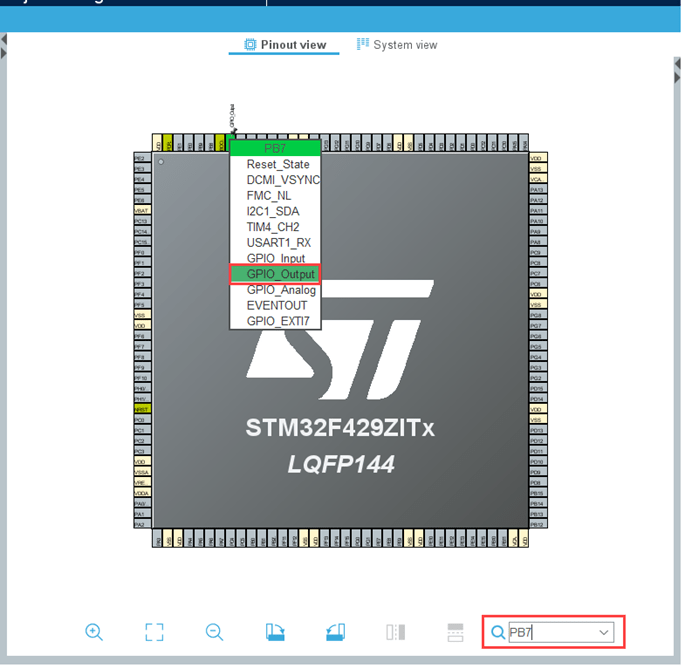Viewport: 685px width, 668px height.
Task: Select GPIO_Output from PB7 pin menu
Action: (x=280, y=274)
